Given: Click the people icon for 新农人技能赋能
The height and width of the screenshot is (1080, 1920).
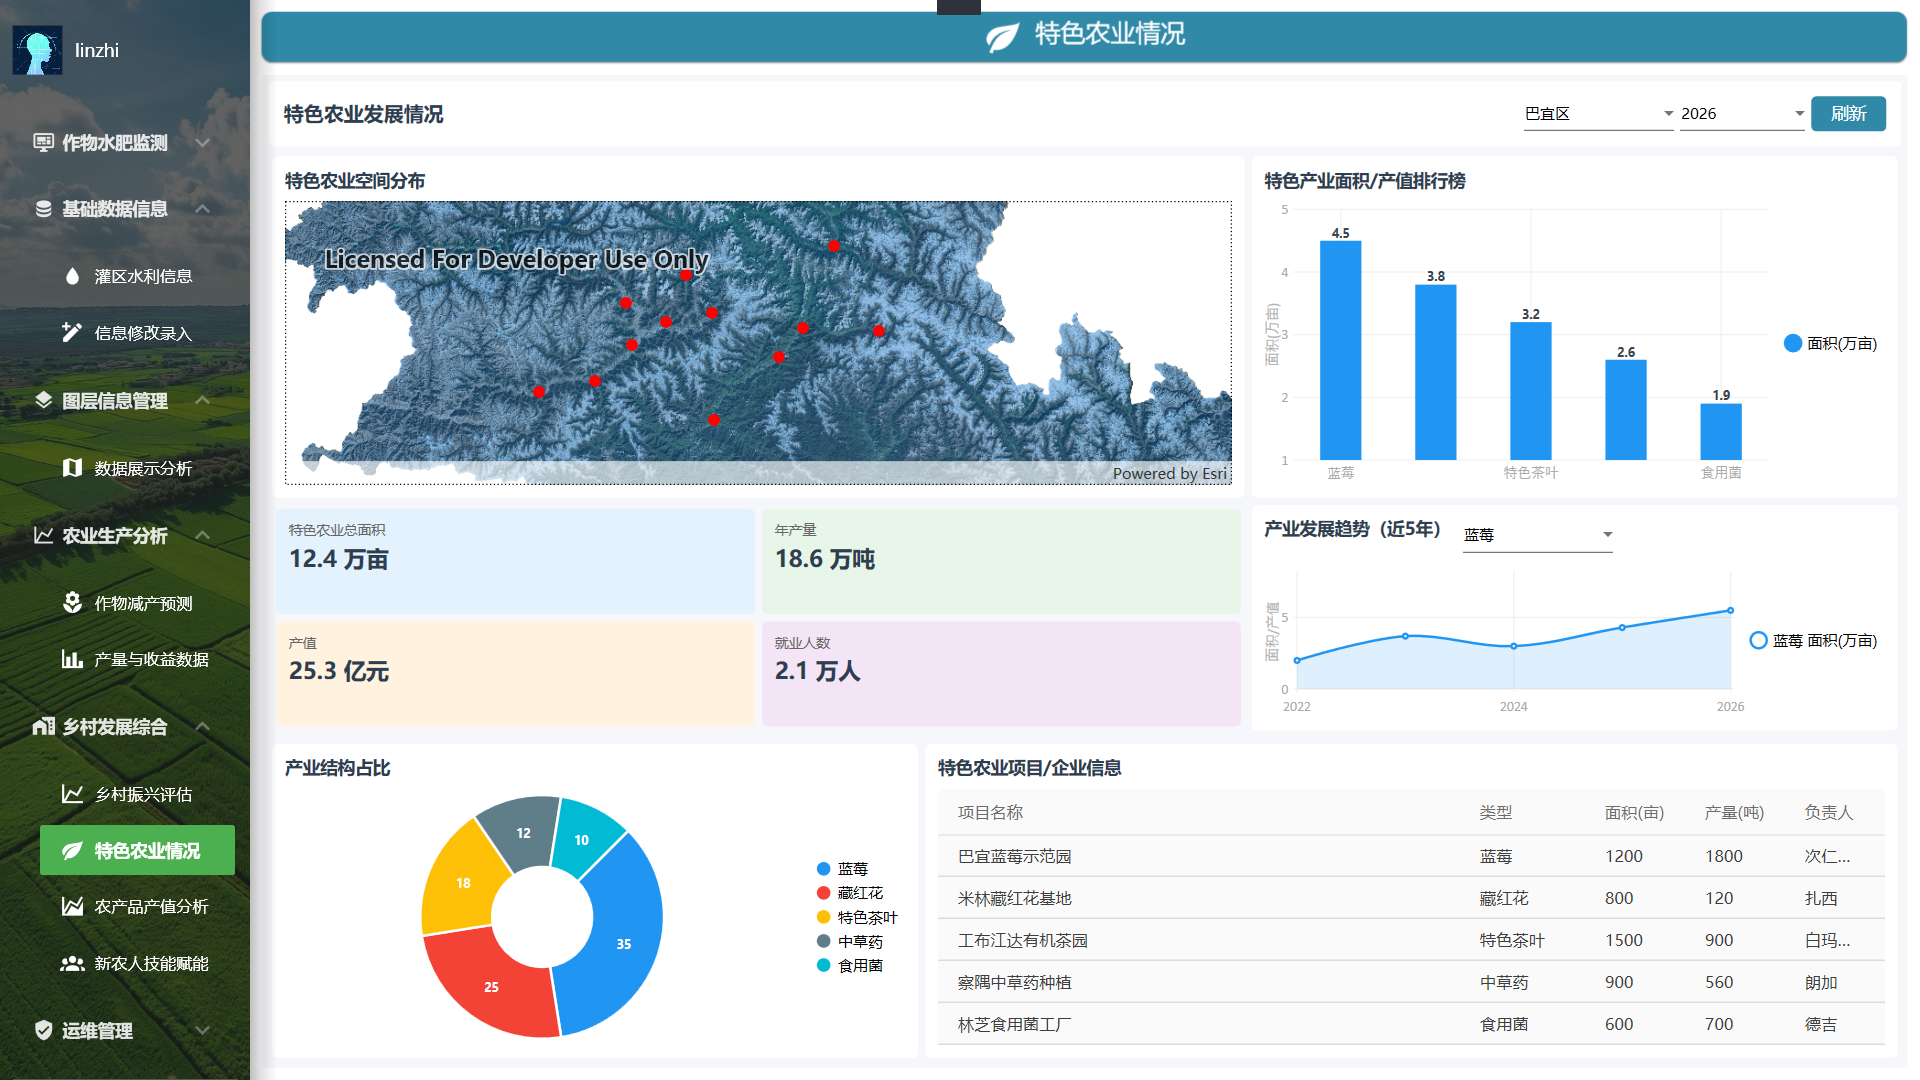Looking at the screenshot, I should [72, 963].
